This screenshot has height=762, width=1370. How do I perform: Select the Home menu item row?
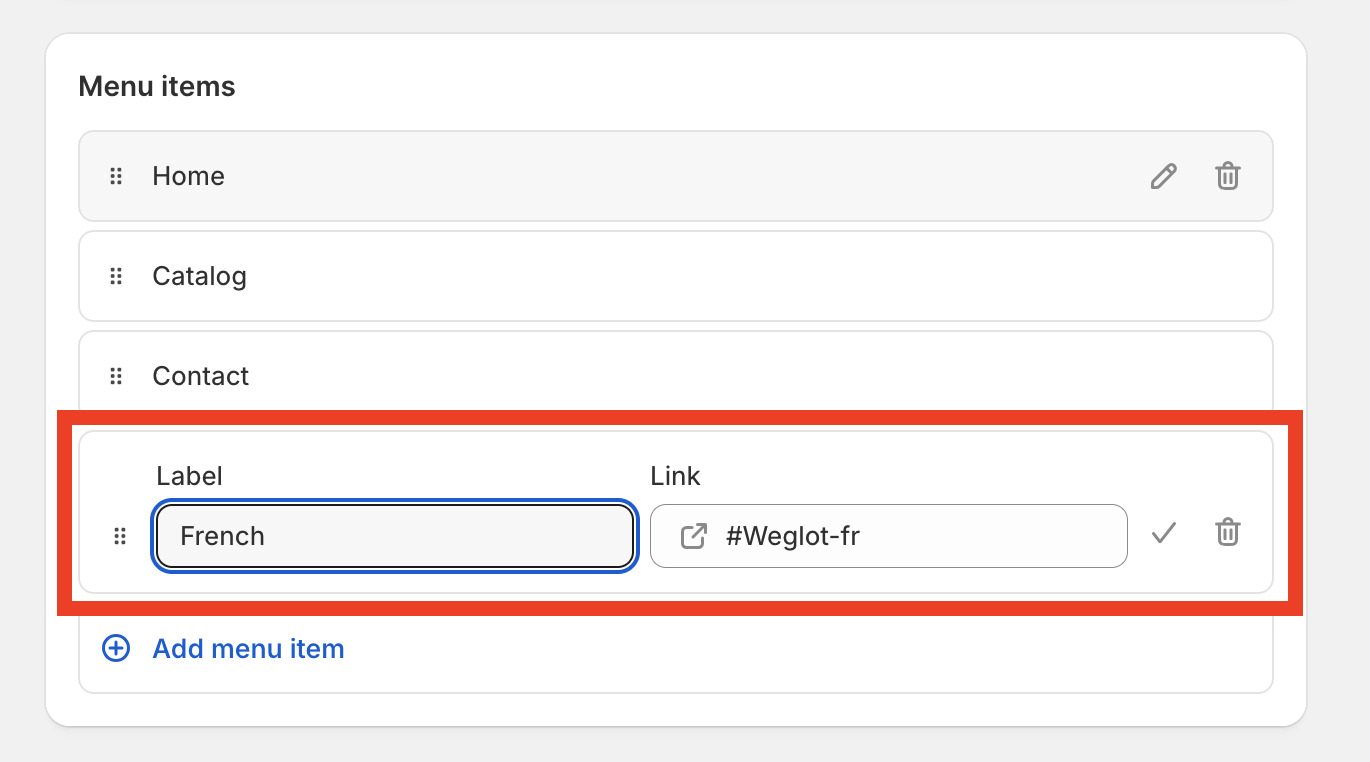(x=676, y=176)
